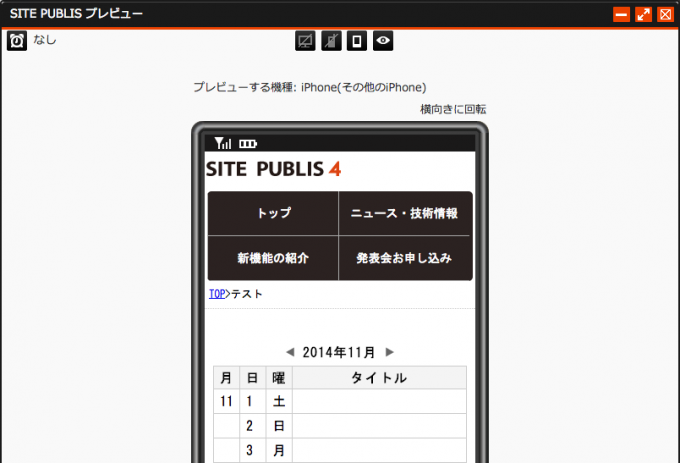Select the PC monitor preview icon
The height and width of the screenshot is (463, 680).
pyautogui.click(x=305, y=41)
